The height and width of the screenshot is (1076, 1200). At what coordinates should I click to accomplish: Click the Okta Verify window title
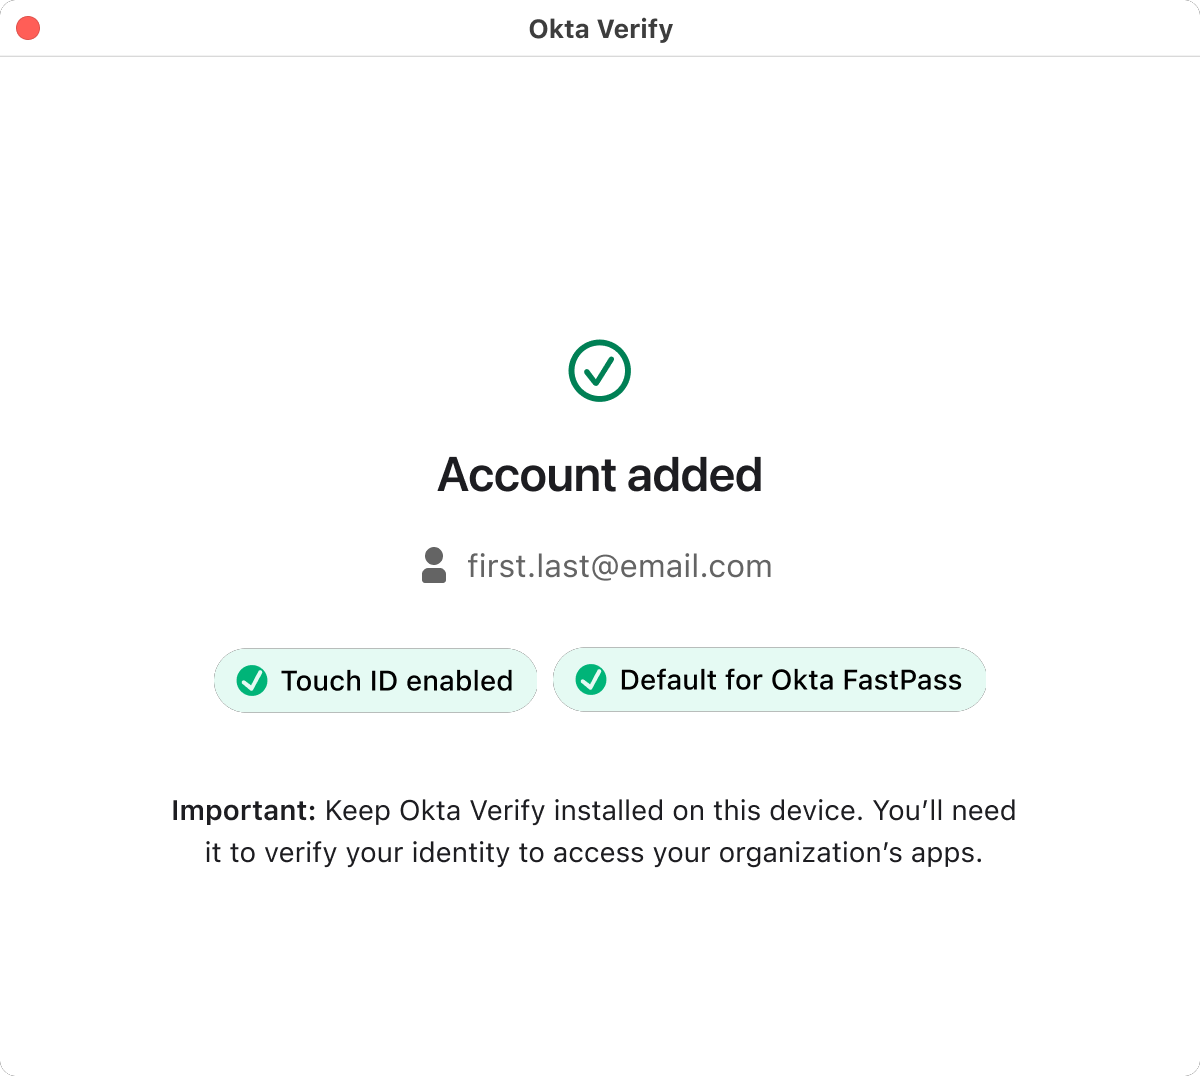point(600,29)
